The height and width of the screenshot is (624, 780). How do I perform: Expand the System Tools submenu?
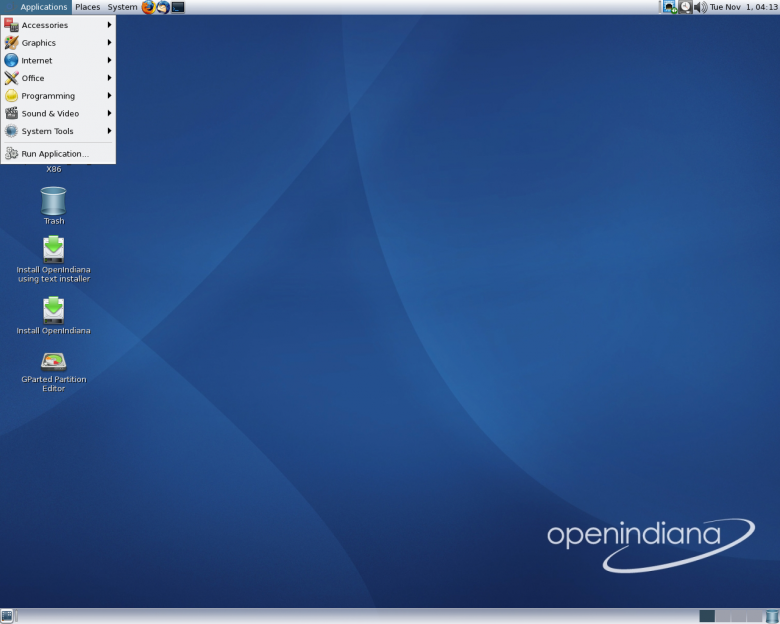click(58, 131)
